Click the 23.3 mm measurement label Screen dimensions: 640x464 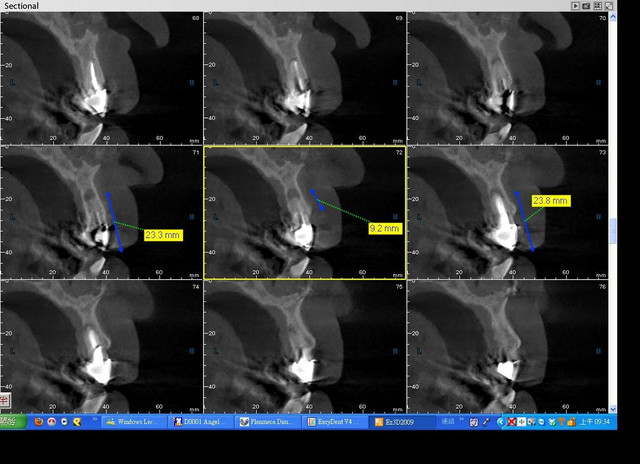pyautogui.click(x=163, y=235)
